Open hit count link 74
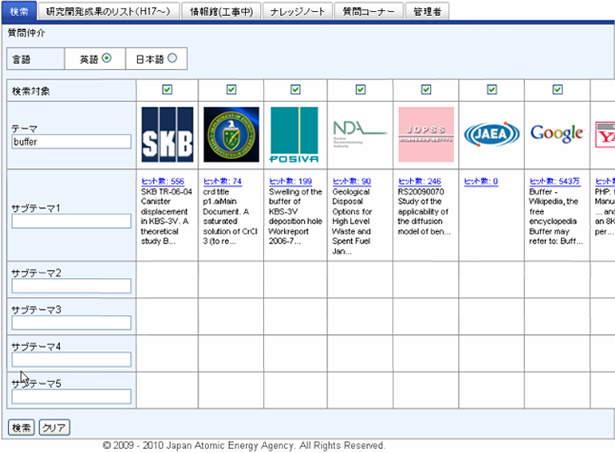Image resolution: width=615 pixels, height=453 pixels. [x=222, y=181]
